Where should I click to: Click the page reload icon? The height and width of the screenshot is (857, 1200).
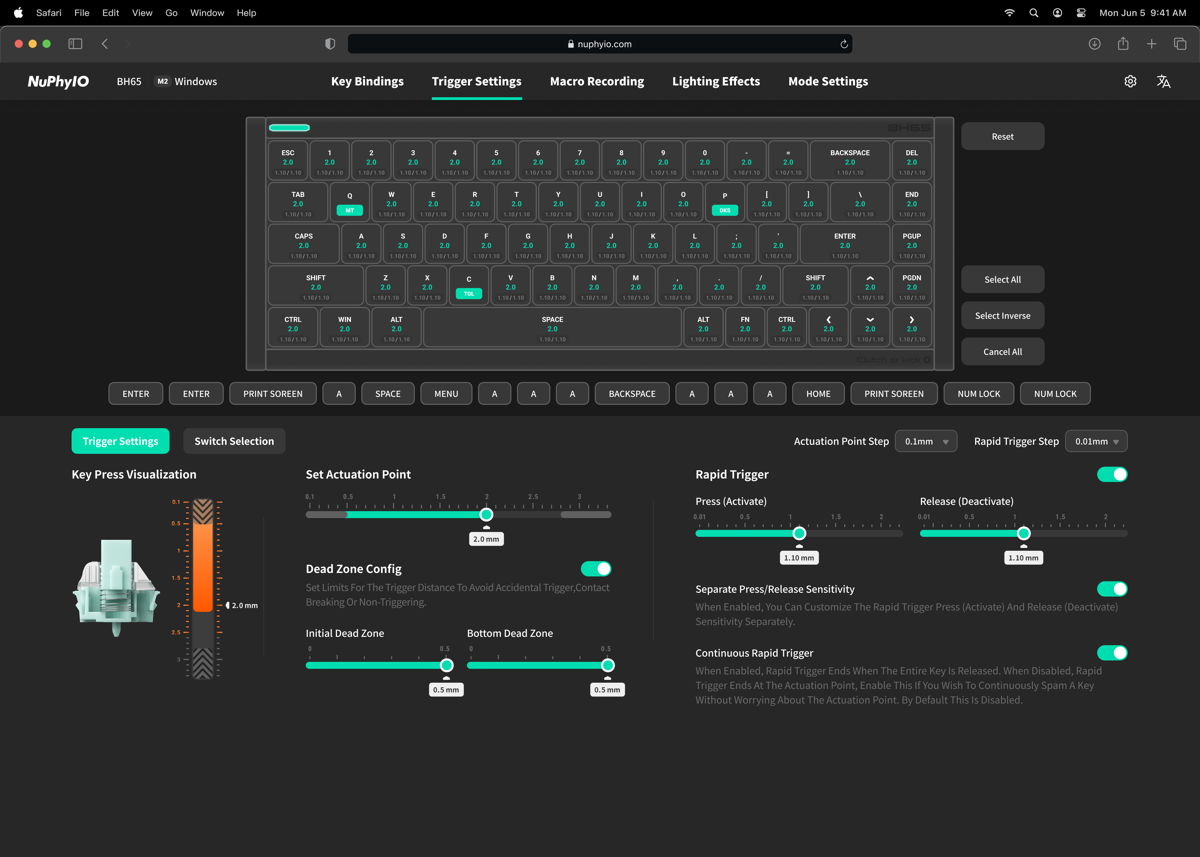tap(844, 44)
